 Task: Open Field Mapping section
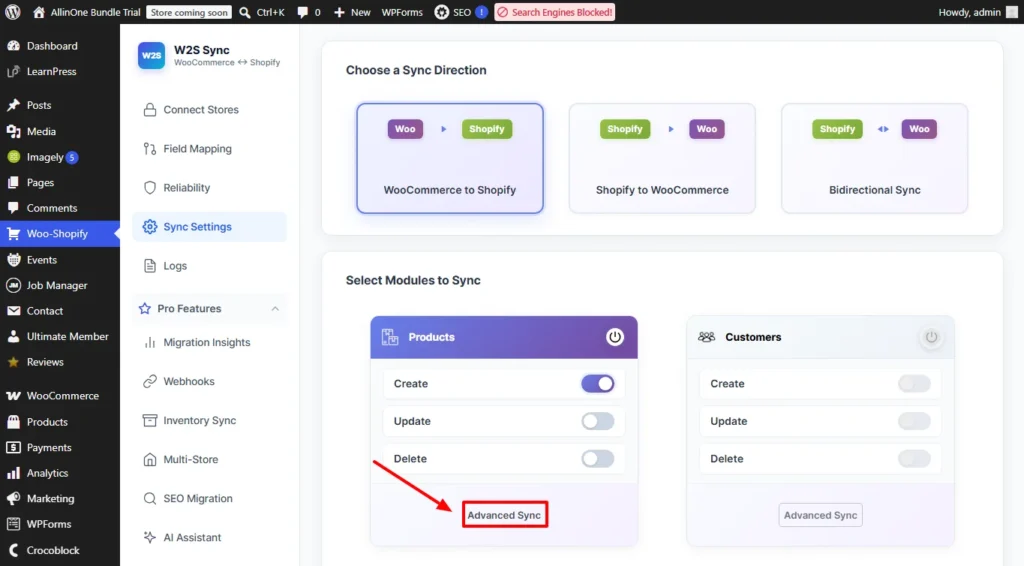point(209,149)
